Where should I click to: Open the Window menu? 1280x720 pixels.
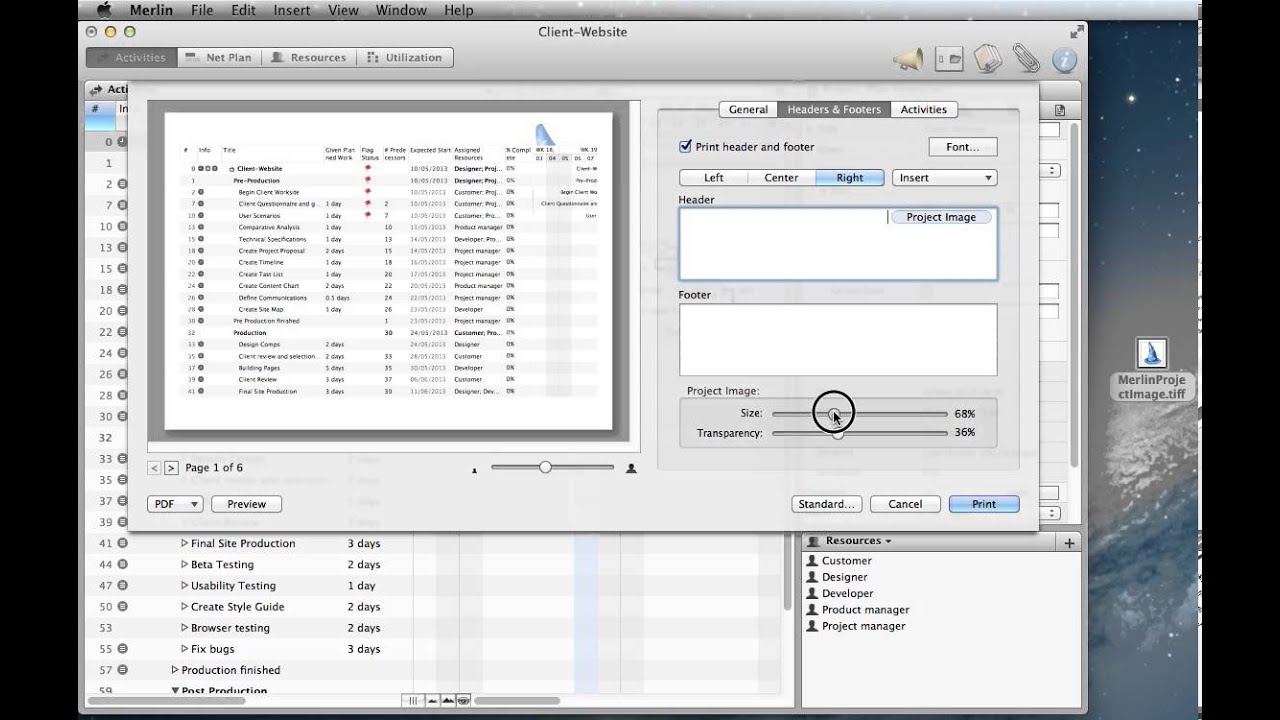(401, 10)
